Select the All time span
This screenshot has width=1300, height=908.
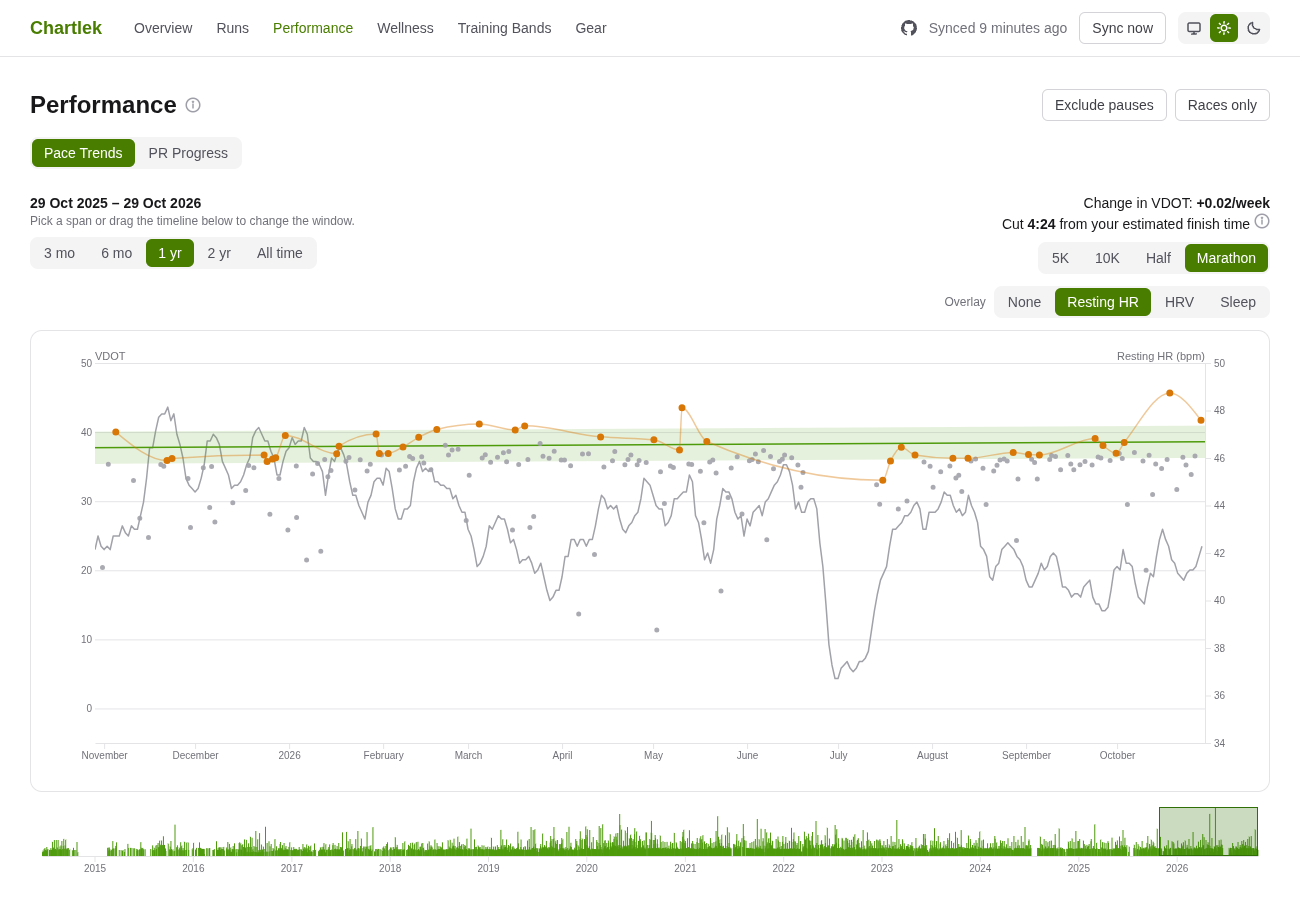280,253
